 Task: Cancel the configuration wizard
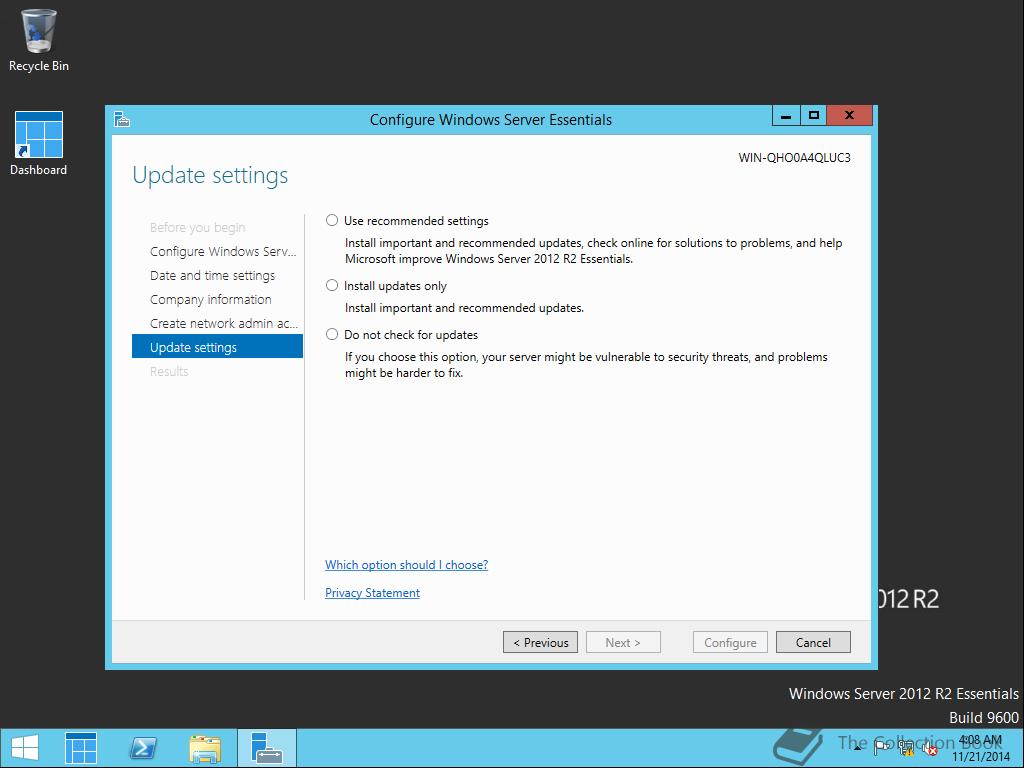(x=813, y=642)
